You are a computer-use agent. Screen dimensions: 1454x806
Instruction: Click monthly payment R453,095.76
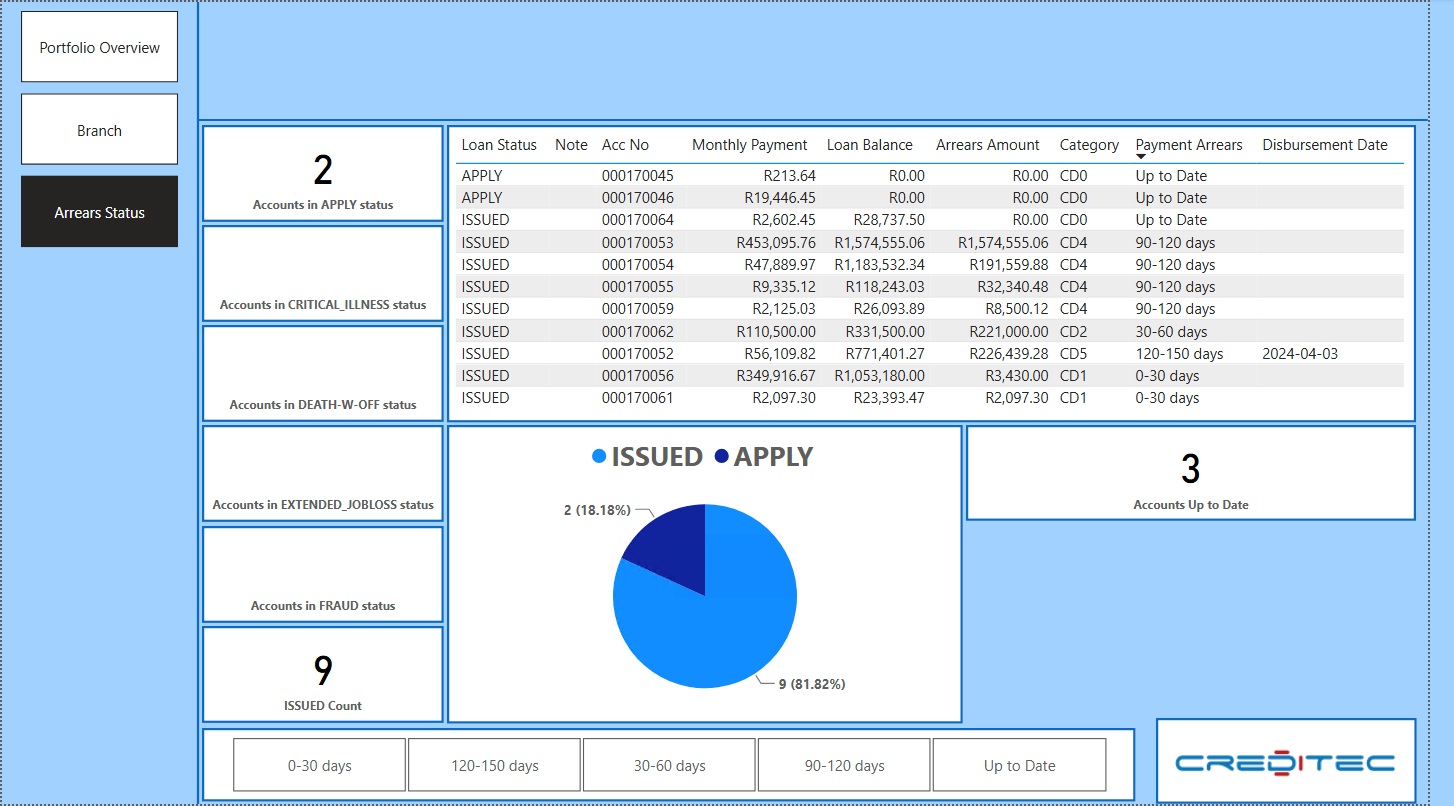click(x=776, y=242)
